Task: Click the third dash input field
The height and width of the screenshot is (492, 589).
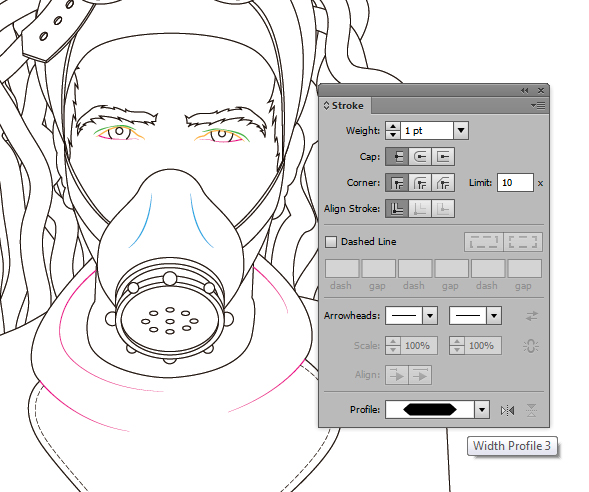Action: coord(488,269)
